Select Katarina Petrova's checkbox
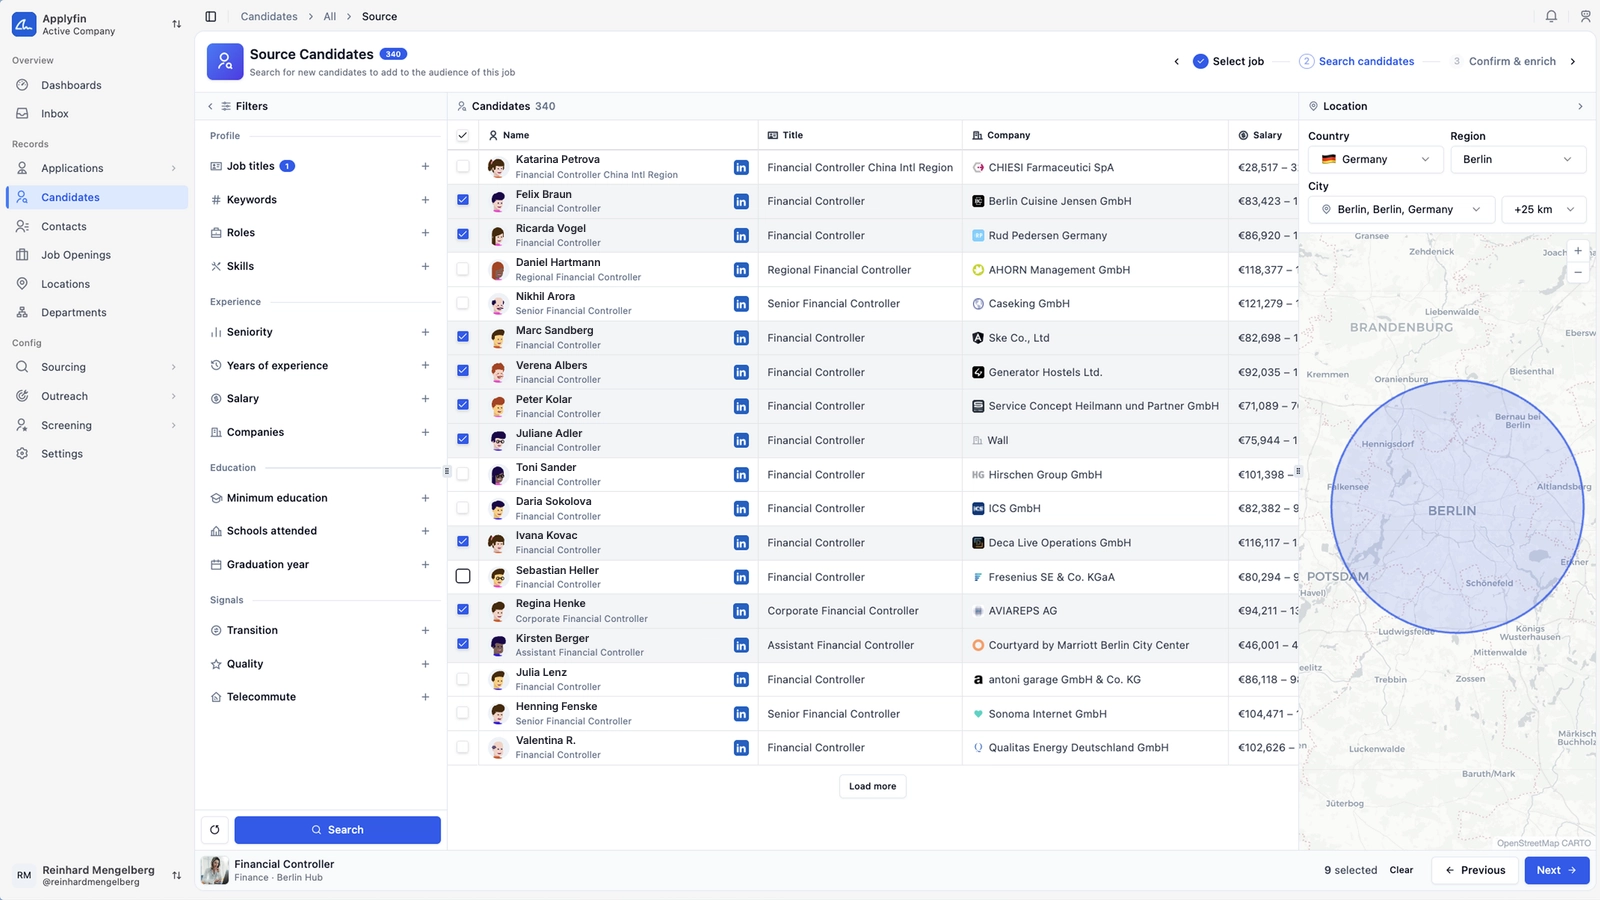The width and height of the screenshot is (1600, 900). (462, 167)
